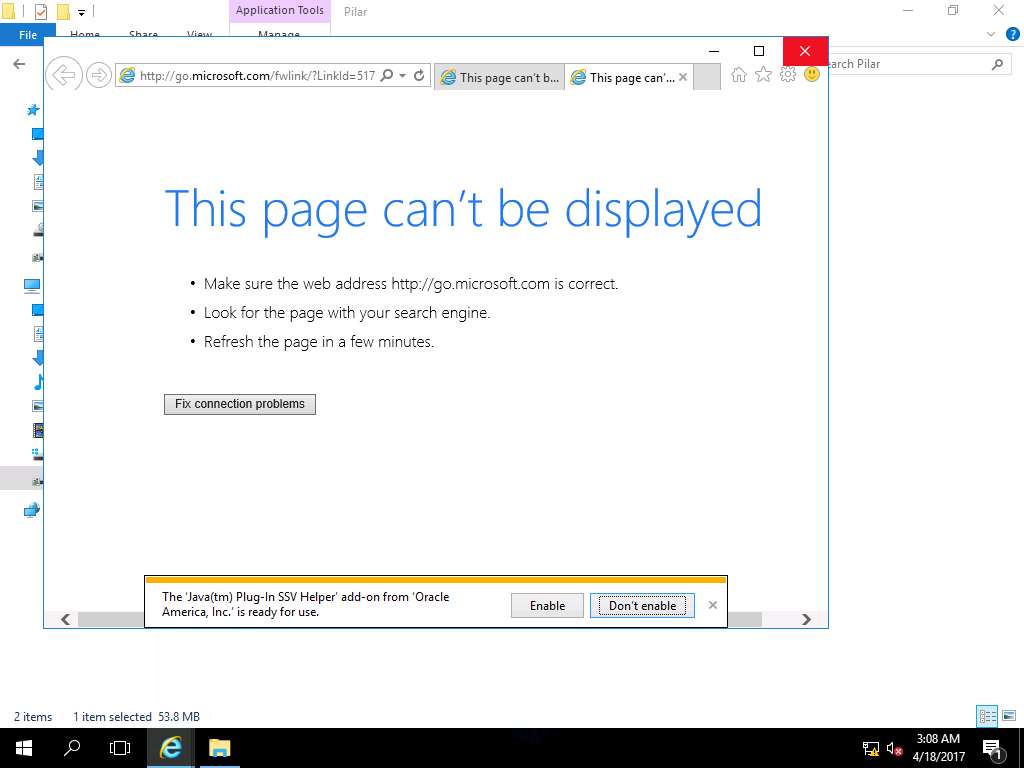Click the File Explorer back arrow

click(x=19, y=63)
